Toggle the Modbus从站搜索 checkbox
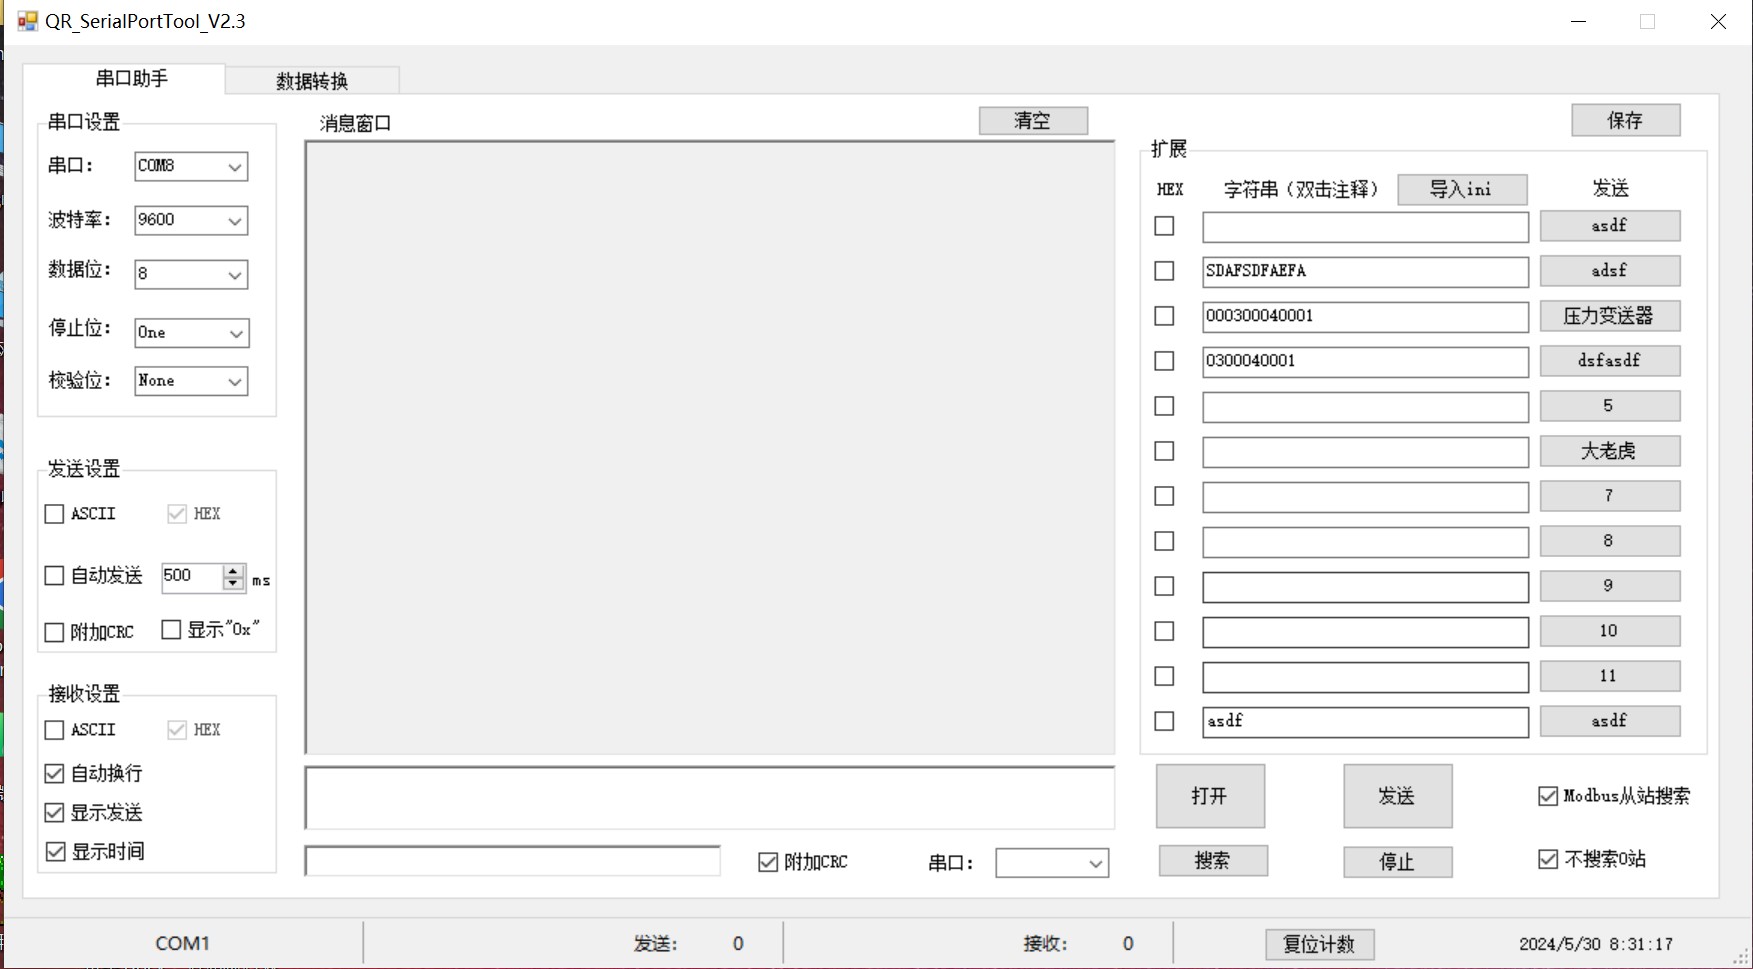The image size is (1753, 969). [1548, 796]
